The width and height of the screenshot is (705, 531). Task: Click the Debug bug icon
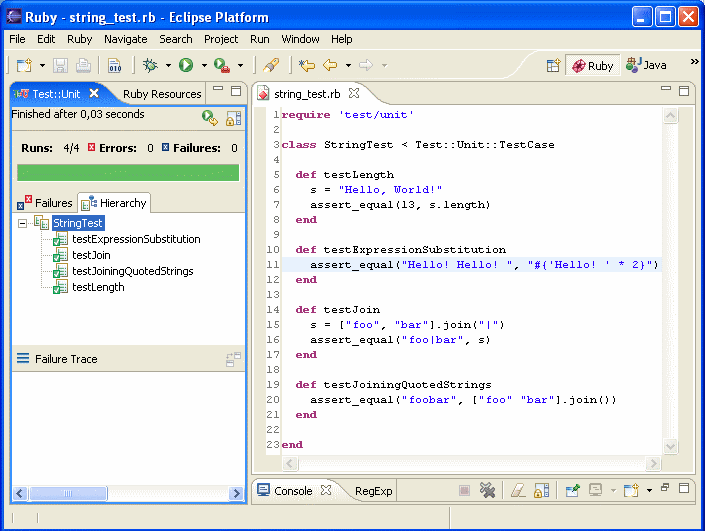[x=150, y=66]
